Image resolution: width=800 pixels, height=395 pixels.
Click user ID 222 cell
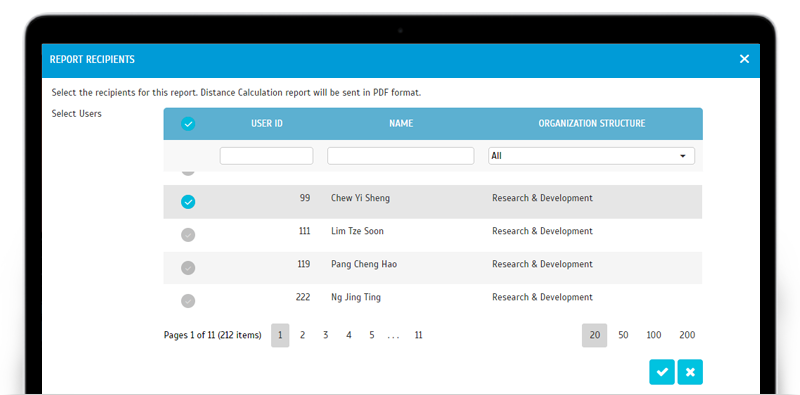tap(303, 297)
